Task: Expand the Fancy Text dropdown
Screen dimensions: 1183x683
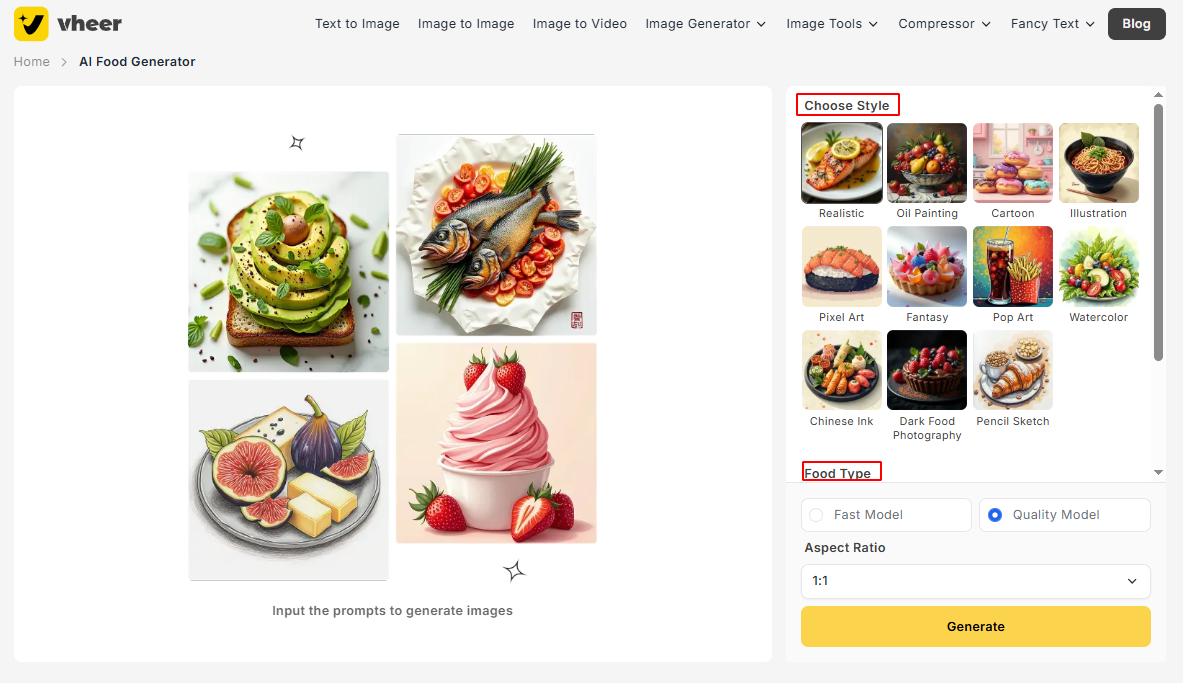Action: pyautogui.click(x=1052, y=24)
